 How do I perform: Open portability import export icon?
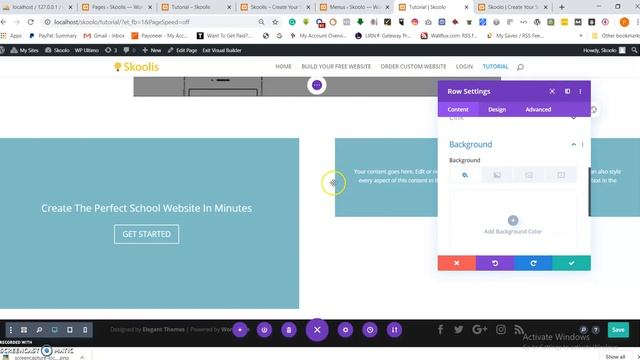(394, 330)
